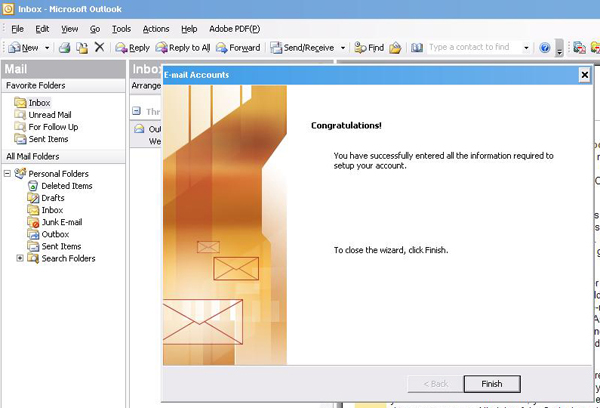Click the Unread Mail search folder icon
This screenshot has width=600, height=408.
(x=20, y=114)
